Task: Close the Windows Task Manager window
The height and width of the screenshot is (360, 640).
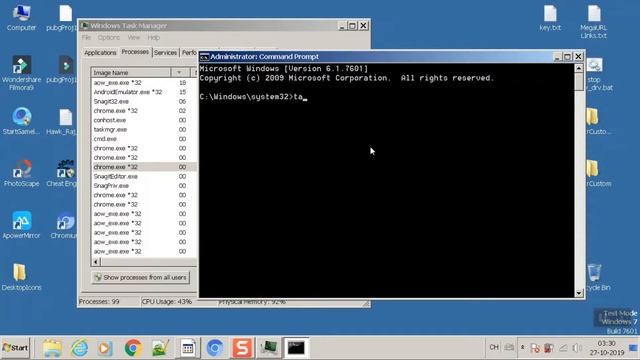Action: coord(363,26)
